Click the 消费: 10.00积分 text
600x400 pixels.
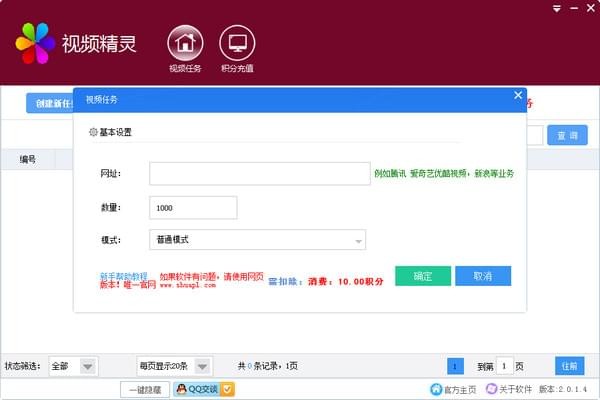click(346, 282)
